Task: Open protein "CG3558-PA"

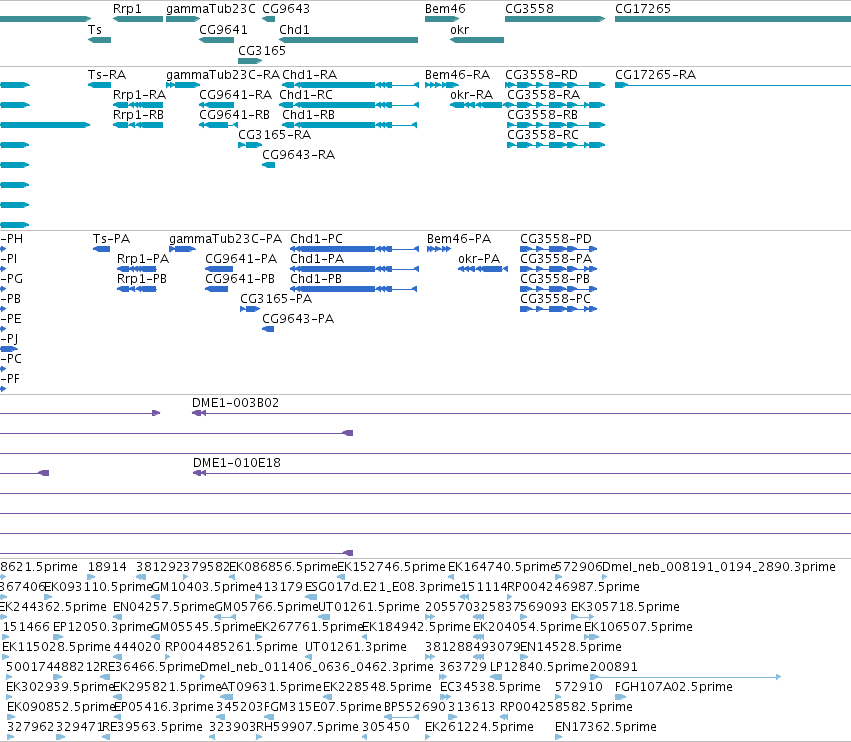Action: pyautogui.click(x=556, y=259)
